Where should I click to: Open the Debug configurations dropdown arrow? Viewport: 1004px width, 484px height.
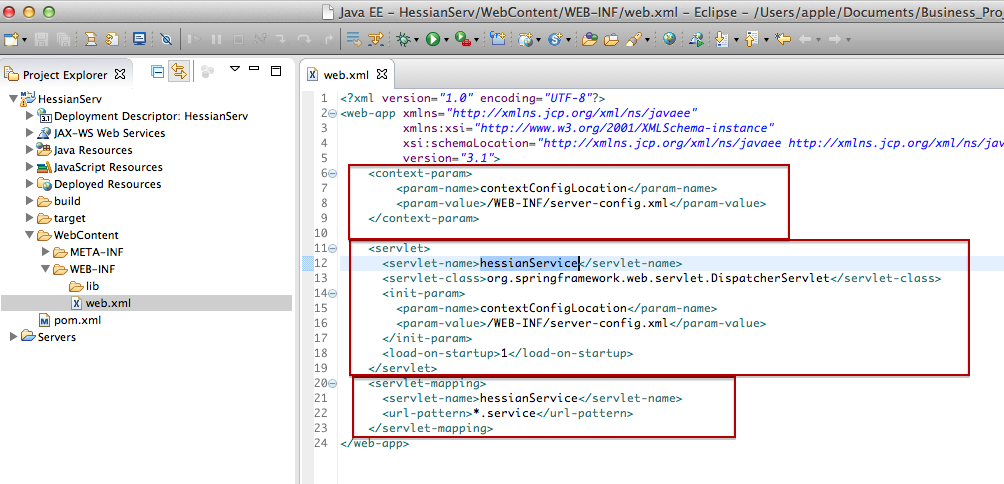click(x=416, y=40)
